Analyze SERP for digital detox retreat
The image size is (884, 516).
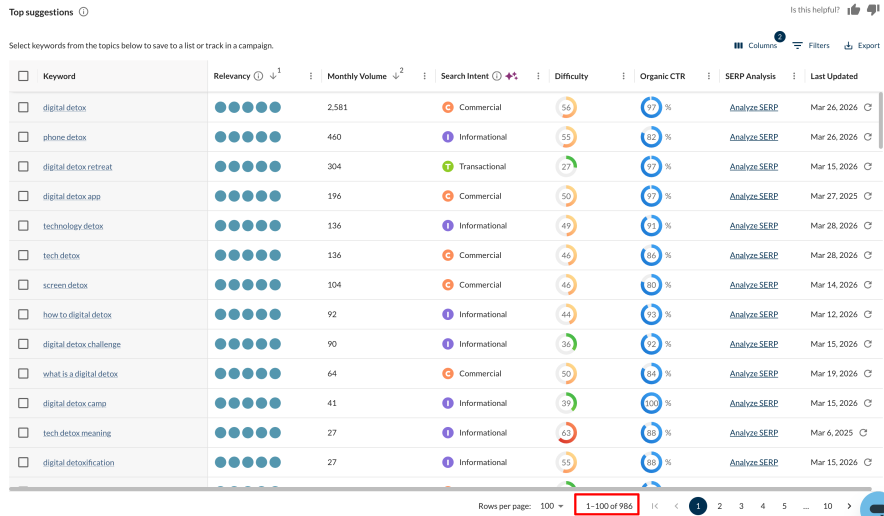pyautogui.click(x=754, y=166)
